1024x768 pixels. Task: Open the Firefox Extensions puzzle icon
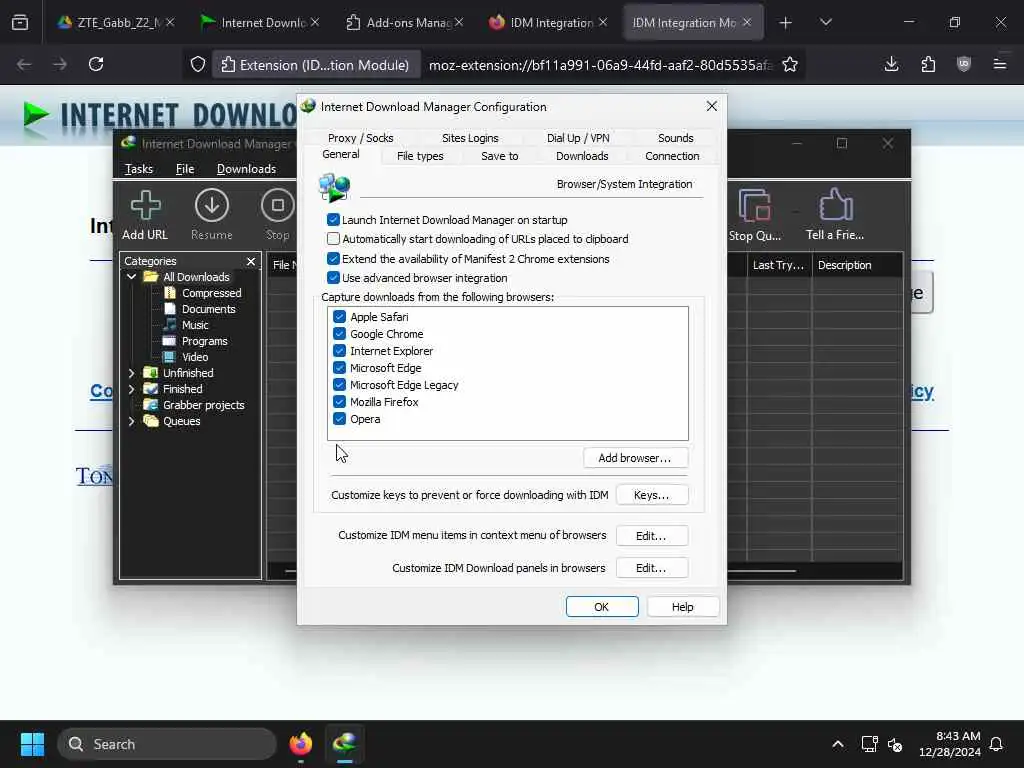(928, 64)
